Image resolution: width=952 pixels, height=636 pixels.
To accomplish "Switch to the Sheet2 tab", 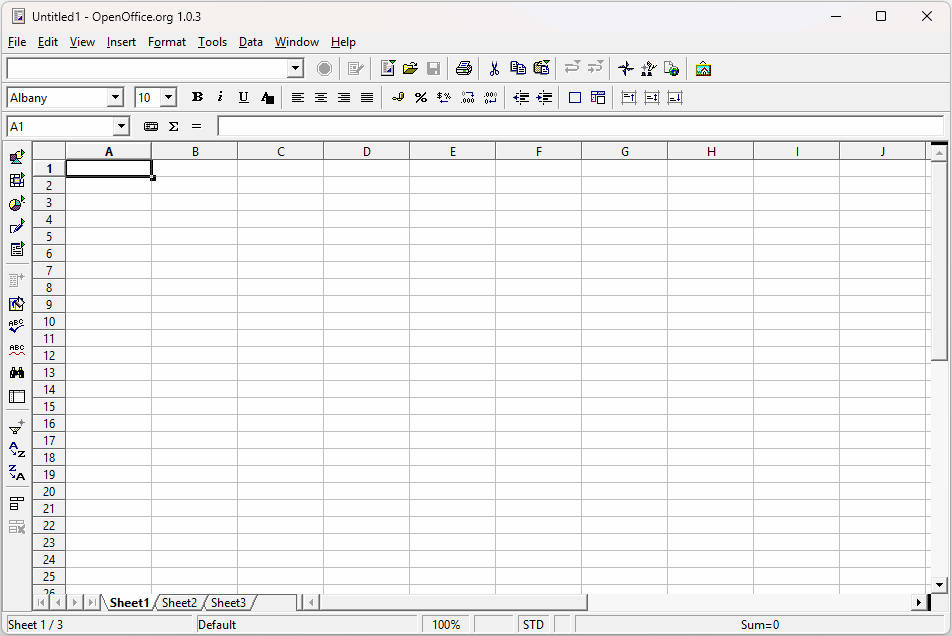I will click(179, 603).
